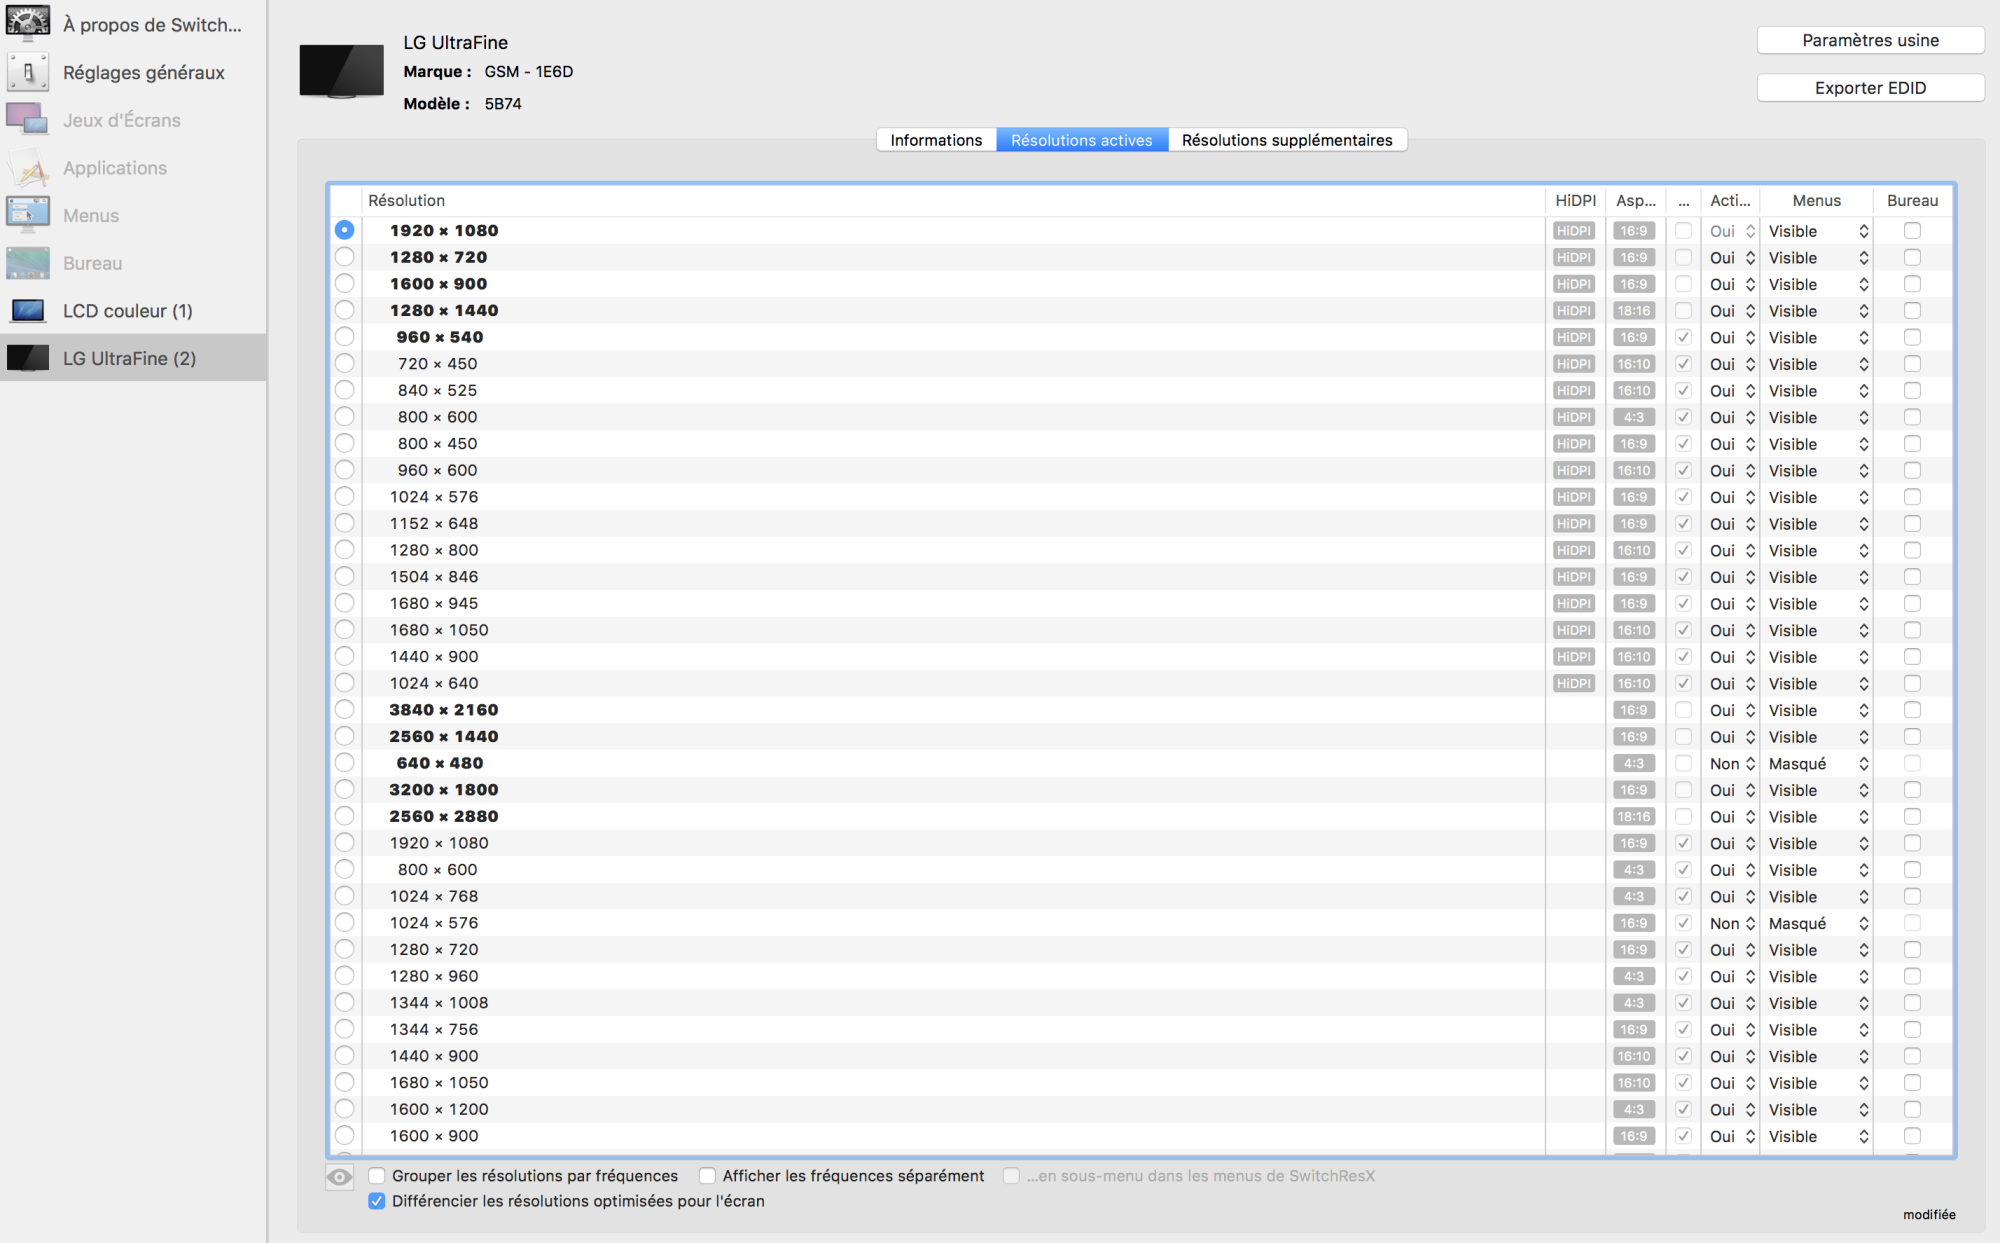Select the Bureau sidebar icon

click(28, 263)
